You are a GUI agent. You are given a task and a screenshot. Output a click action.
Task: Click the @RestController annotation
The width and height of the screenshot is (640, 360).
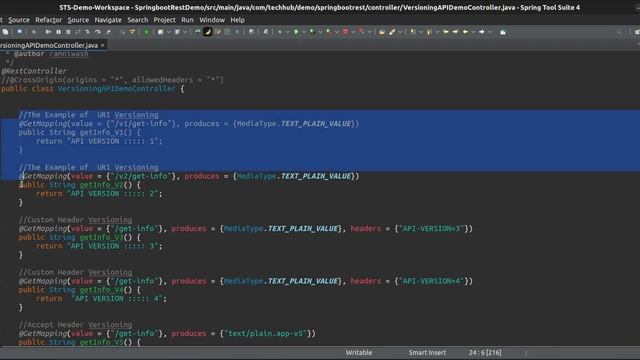pos(34,71)
